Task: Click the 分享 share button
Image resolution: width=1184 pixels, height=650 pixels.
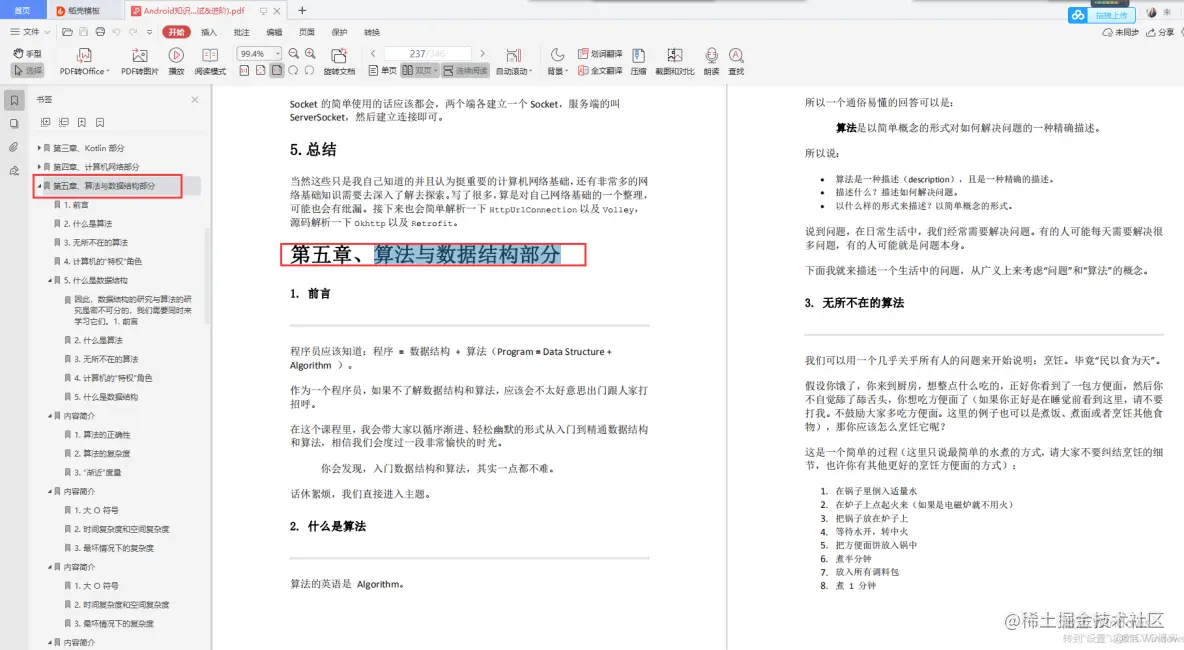Action: point(1162,33)
